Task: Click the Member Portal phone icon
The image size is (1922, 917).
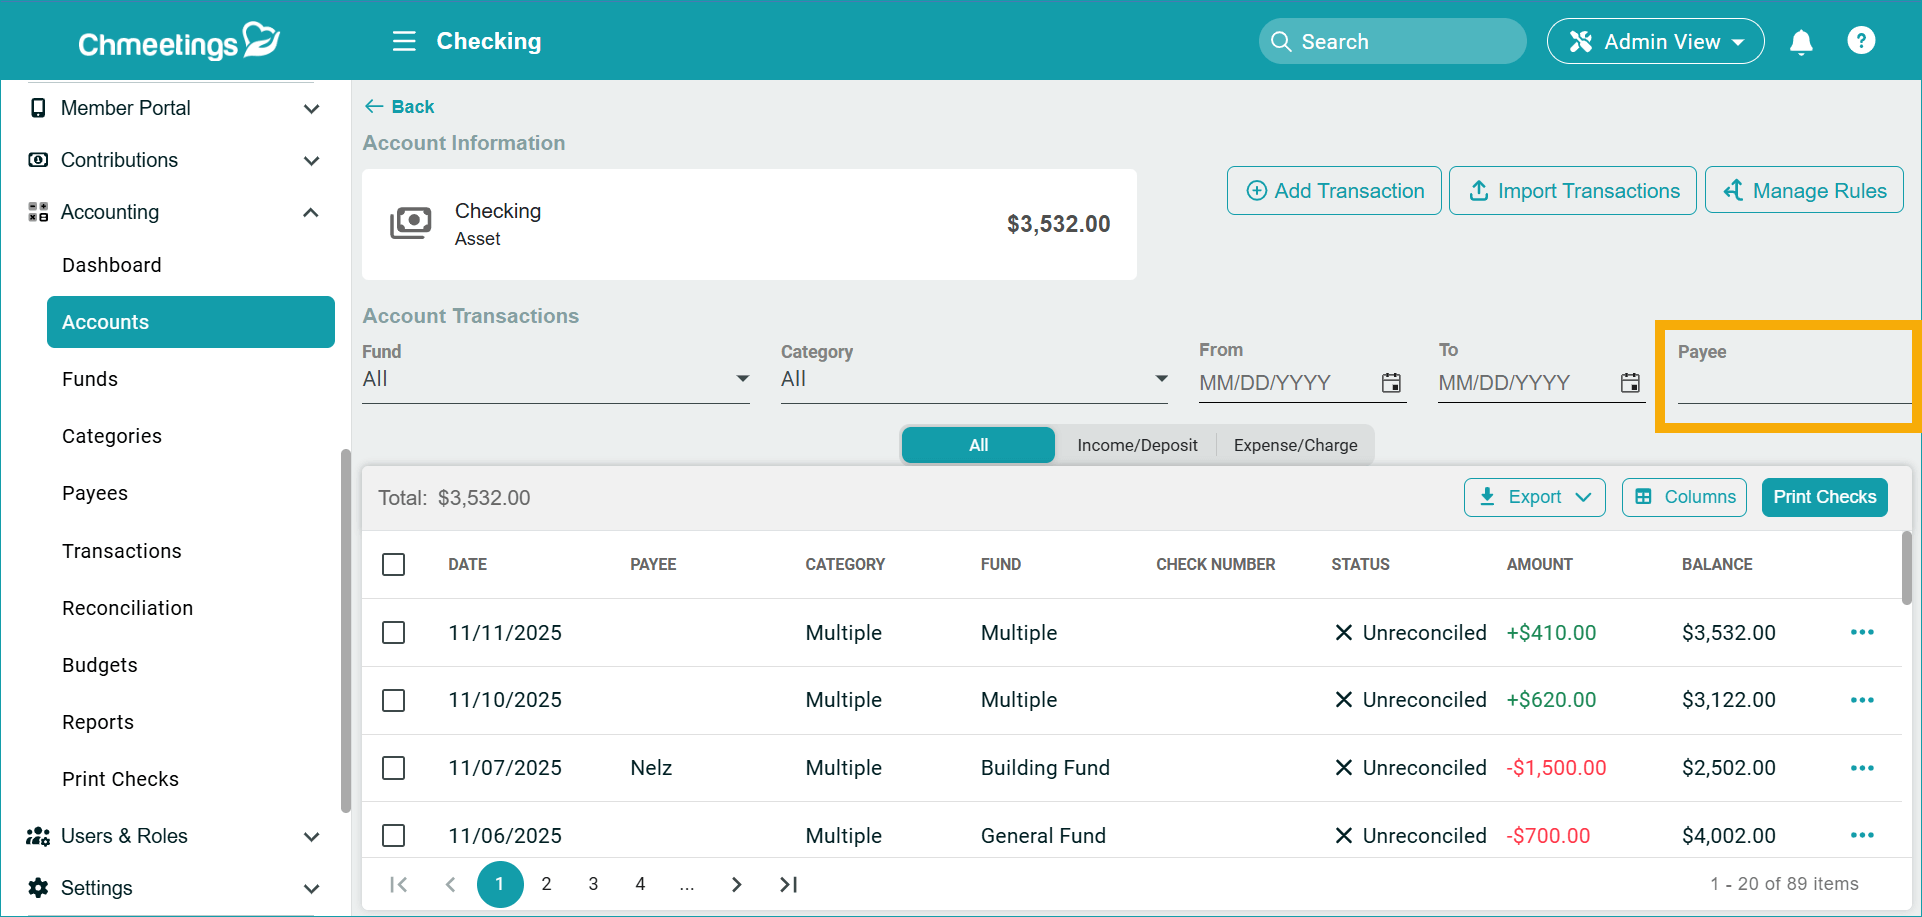Action: (38, 108)
